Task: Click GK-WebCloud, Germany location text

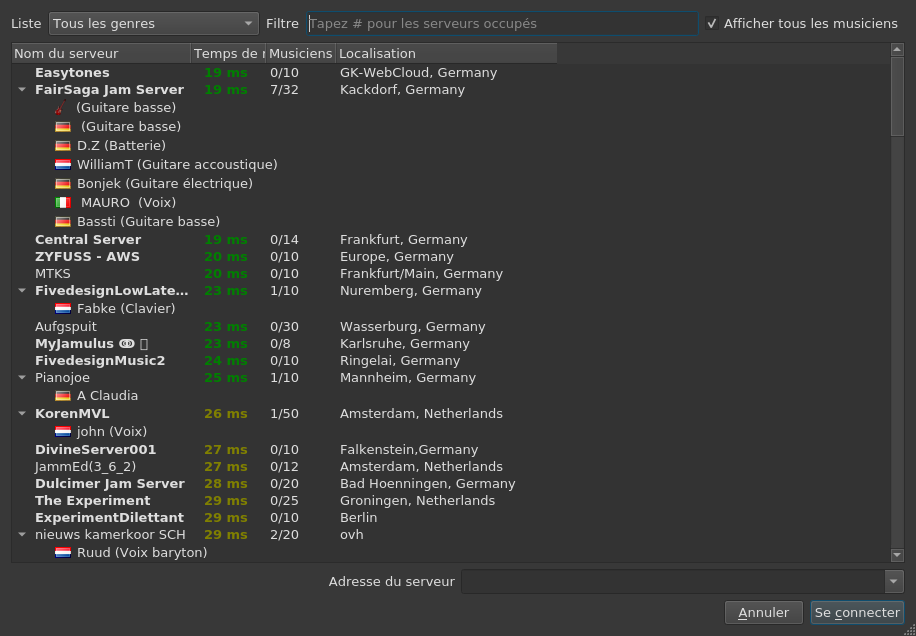Action: (419, 73)
